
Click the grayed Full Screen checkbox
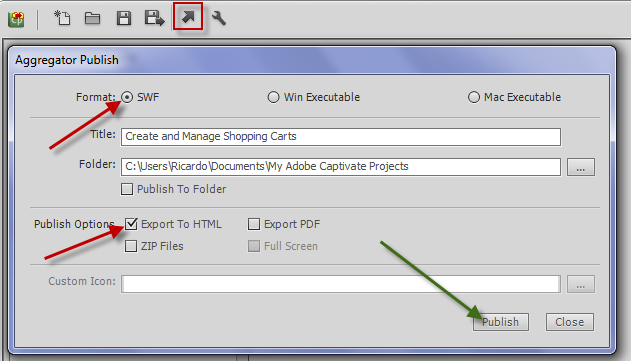pos(254,246)
